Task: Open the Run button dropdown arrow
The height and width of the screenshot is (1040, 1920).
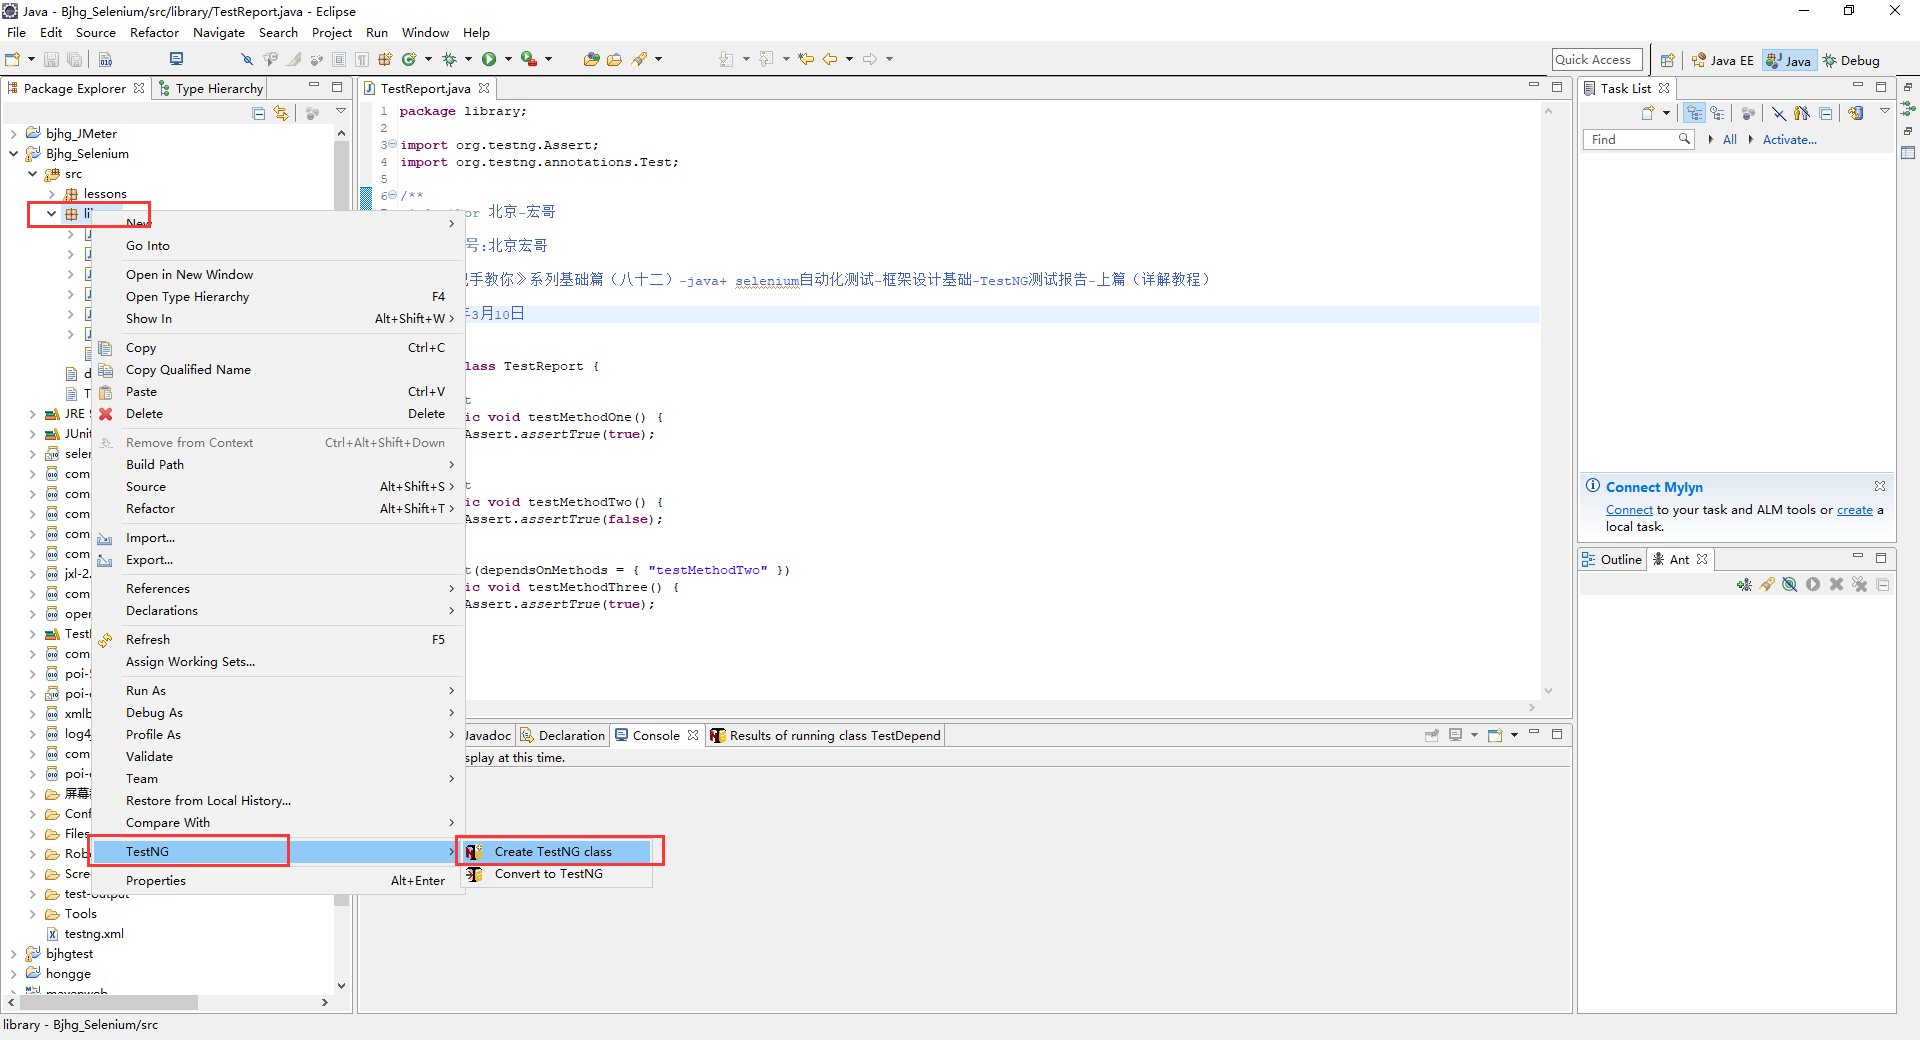Action: point(508,60)
